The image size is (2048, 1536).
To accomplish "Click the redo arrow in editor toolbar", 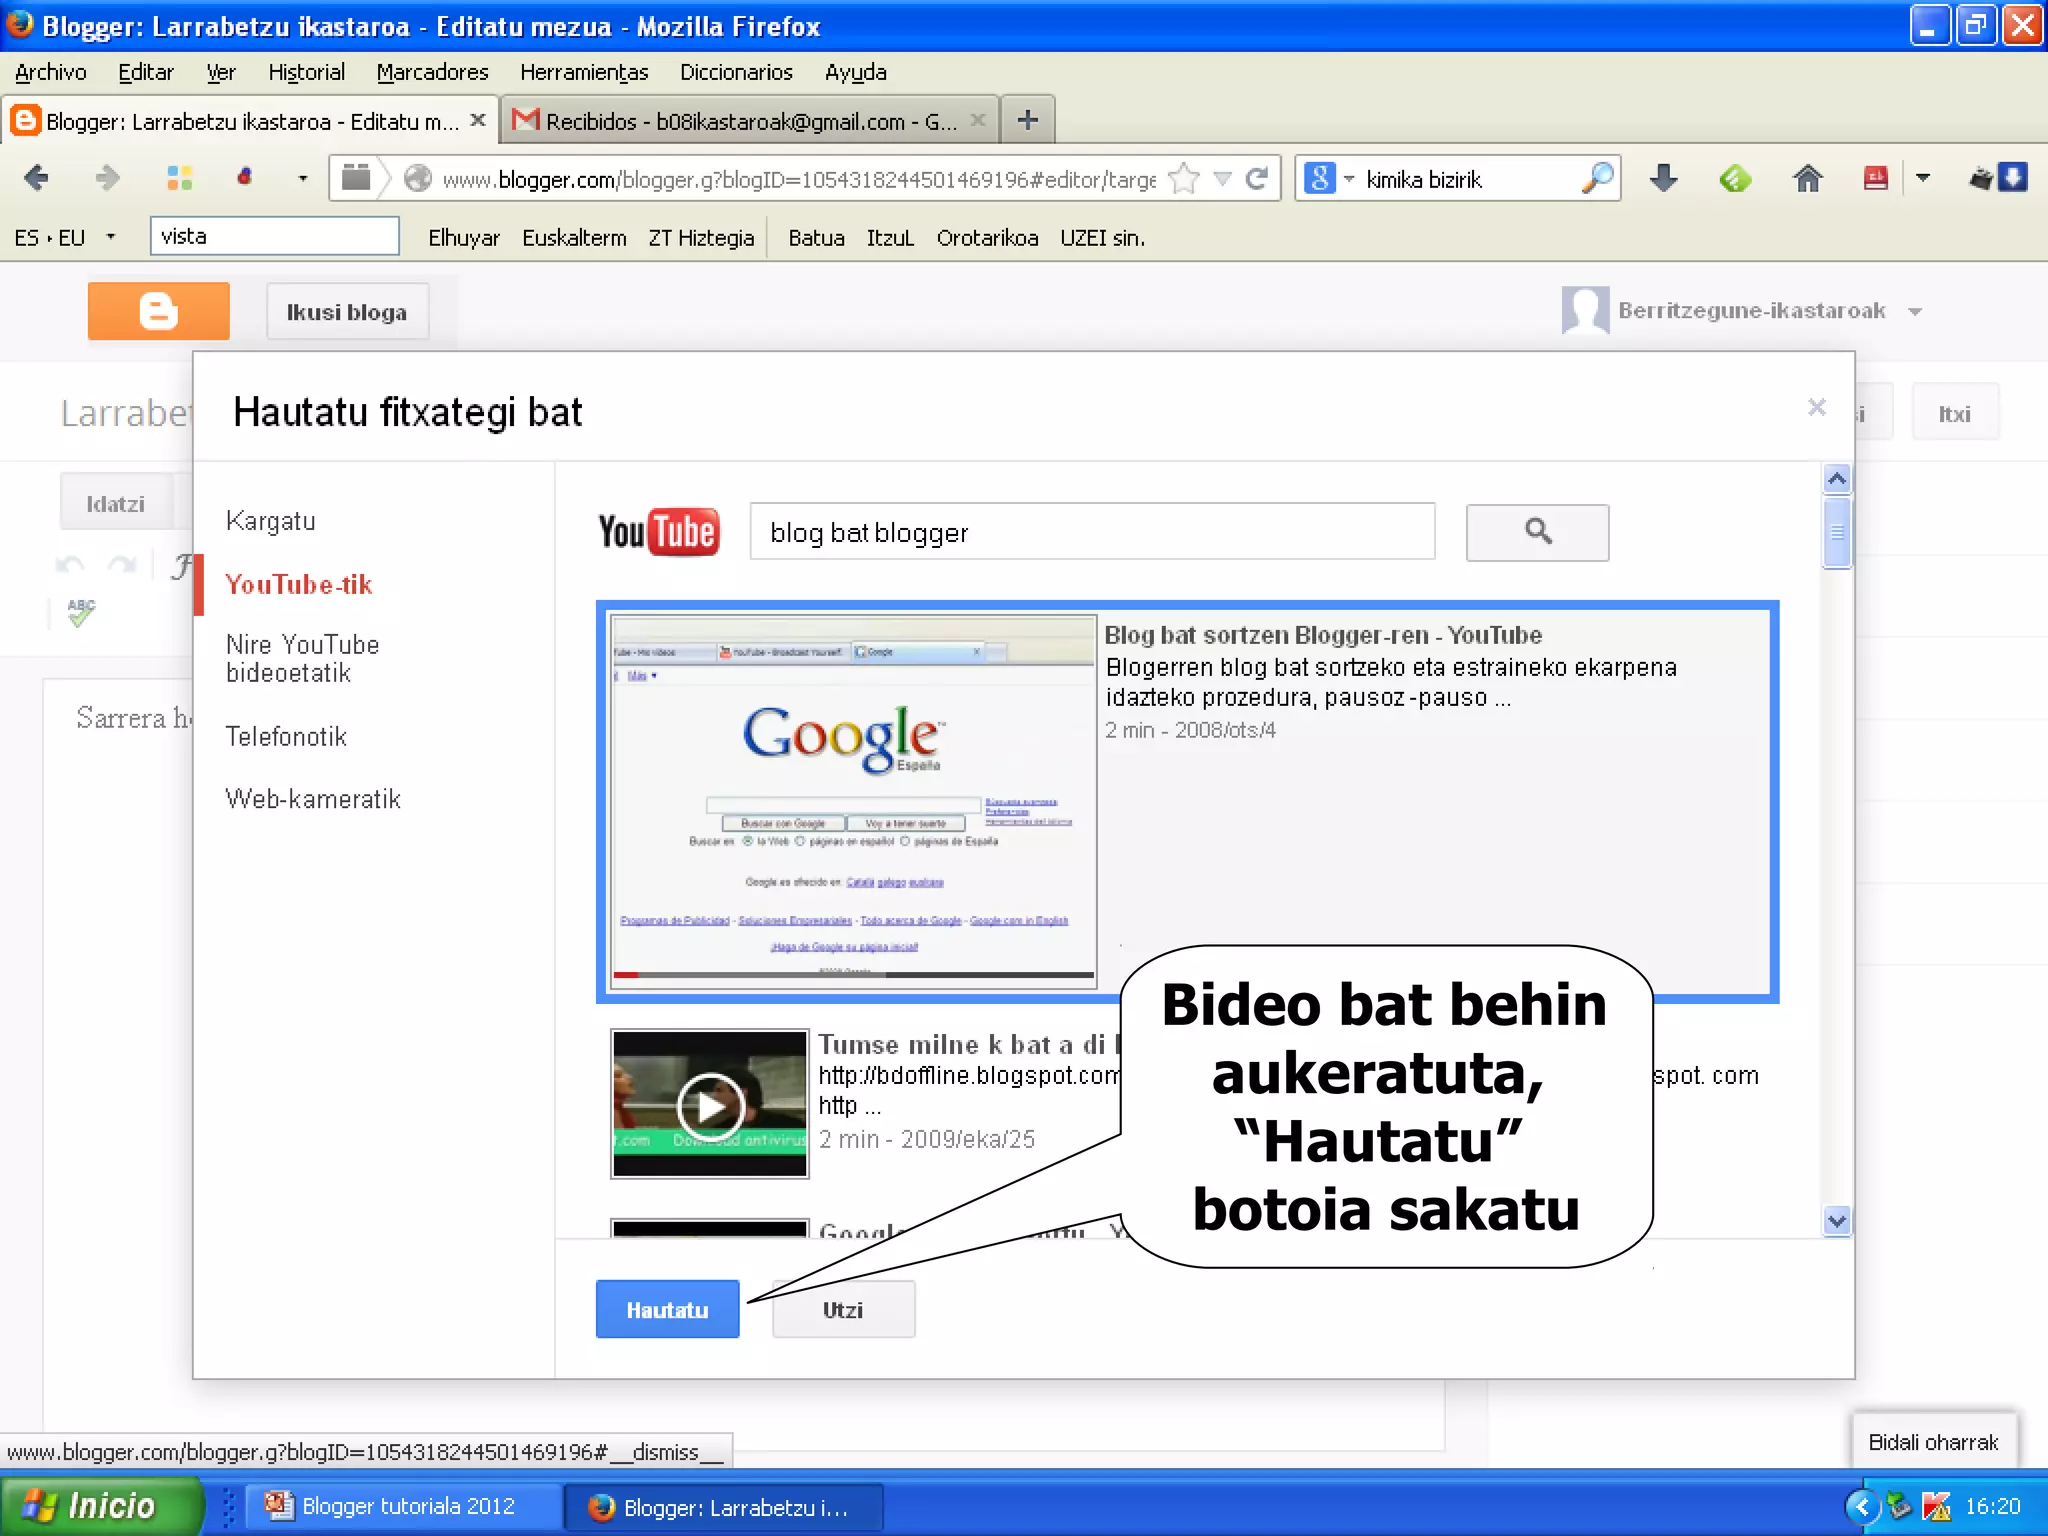I will 122,565.
